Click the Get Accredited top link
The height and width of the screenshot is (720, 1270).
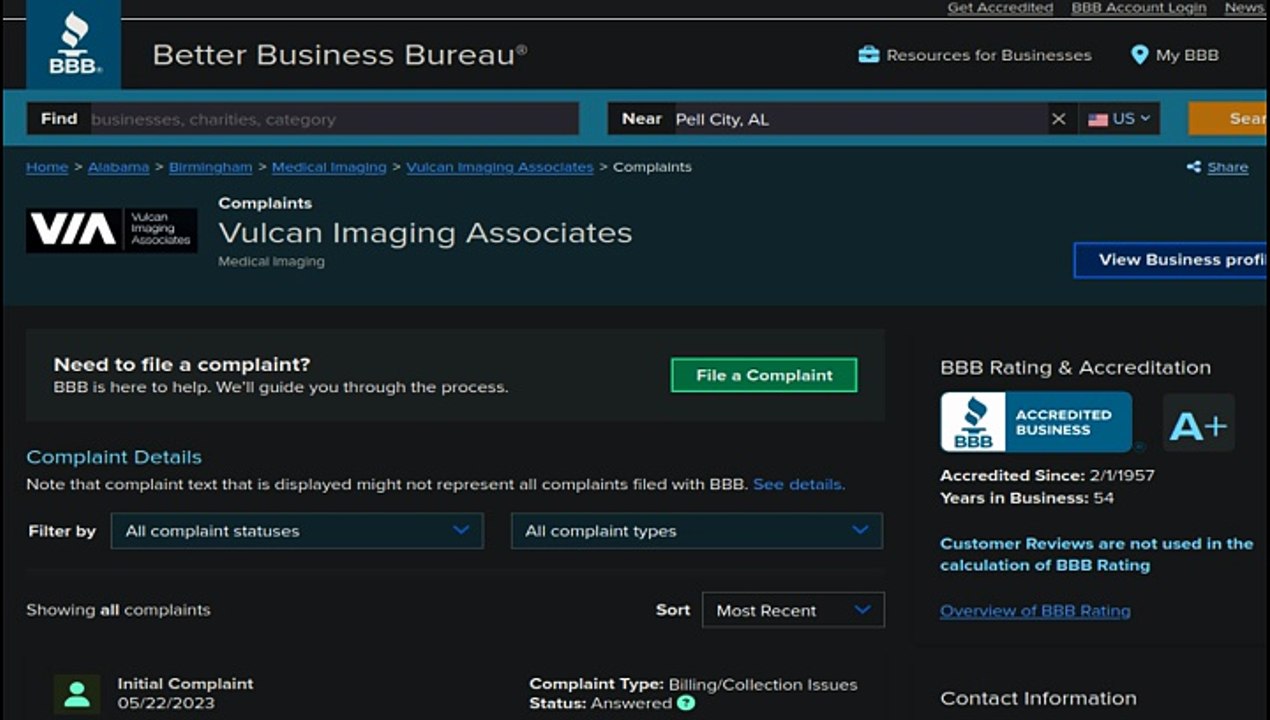click(x=1000, y=8)
